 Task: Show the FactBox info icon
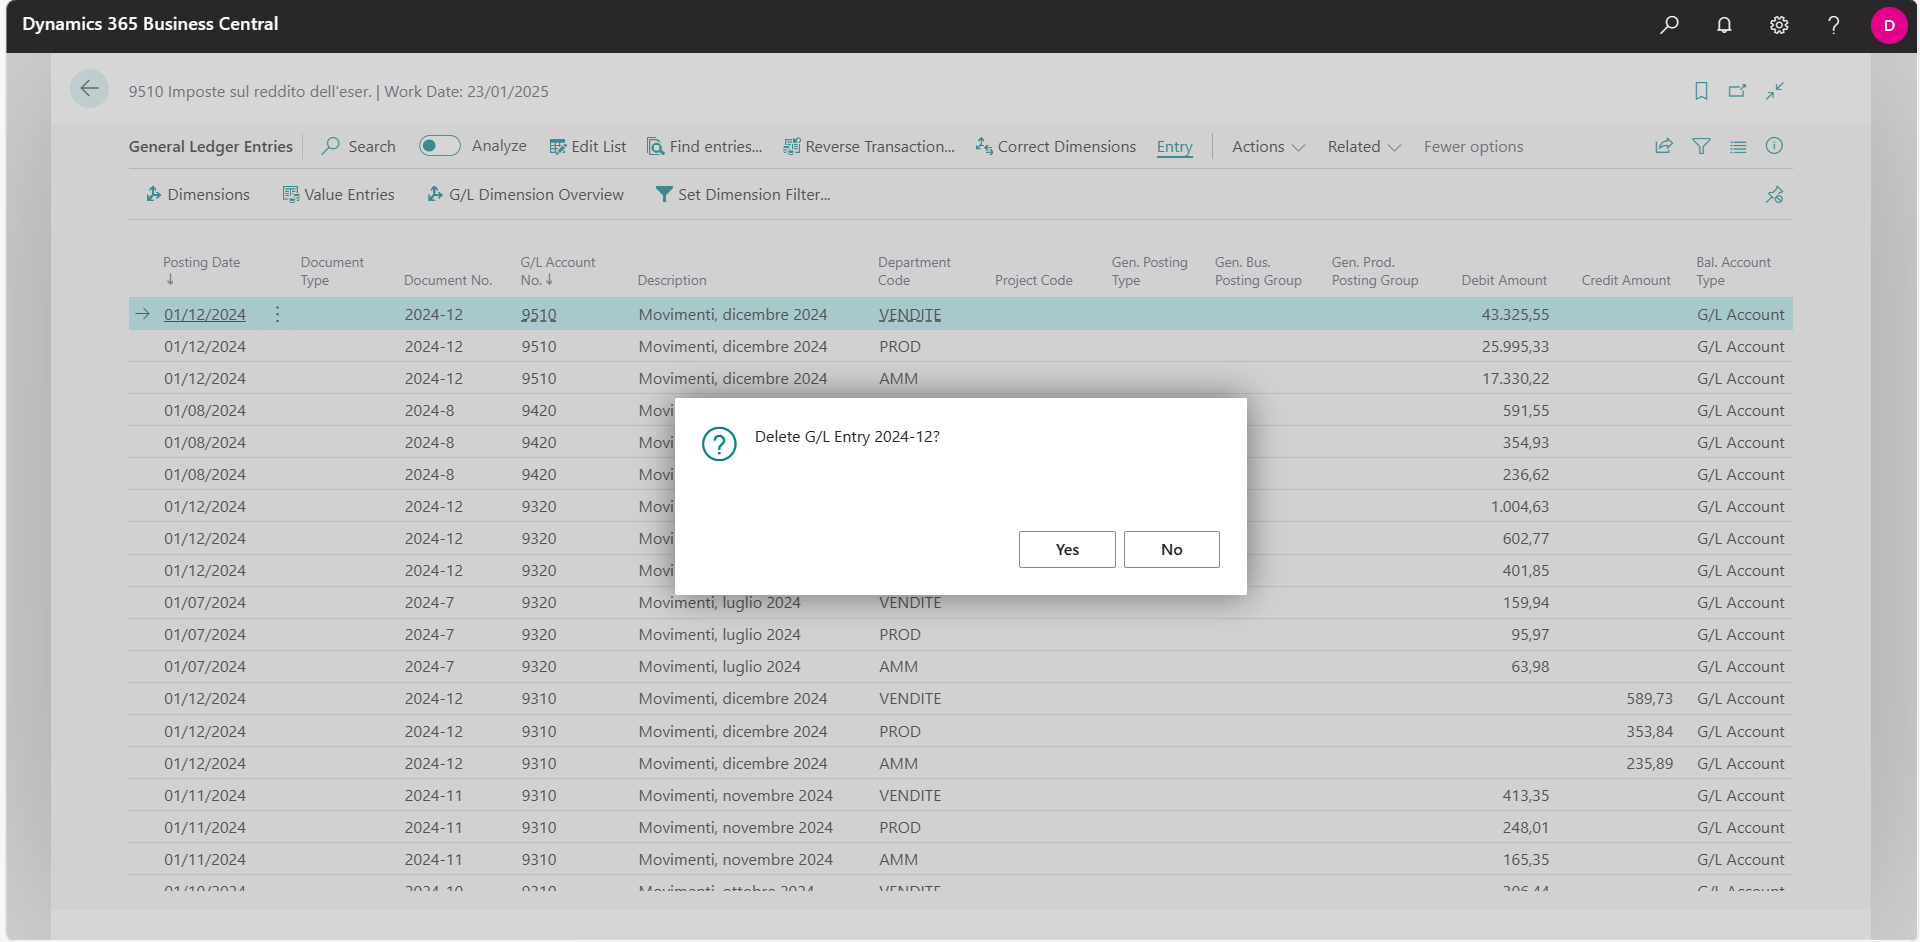tap(1774, 146)
